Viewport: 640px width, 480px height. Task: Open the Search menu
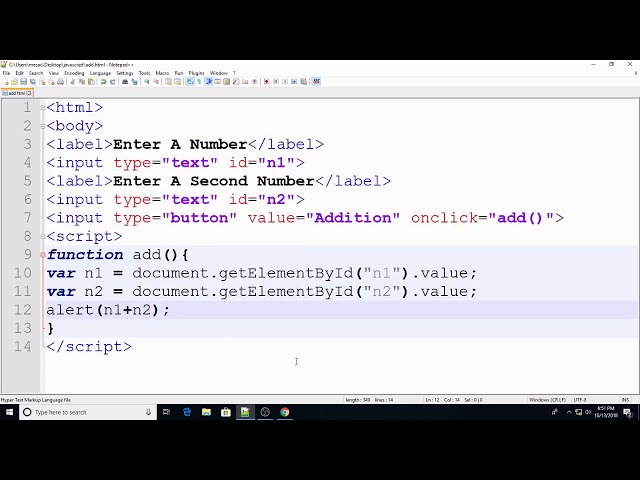click(36, 73)
